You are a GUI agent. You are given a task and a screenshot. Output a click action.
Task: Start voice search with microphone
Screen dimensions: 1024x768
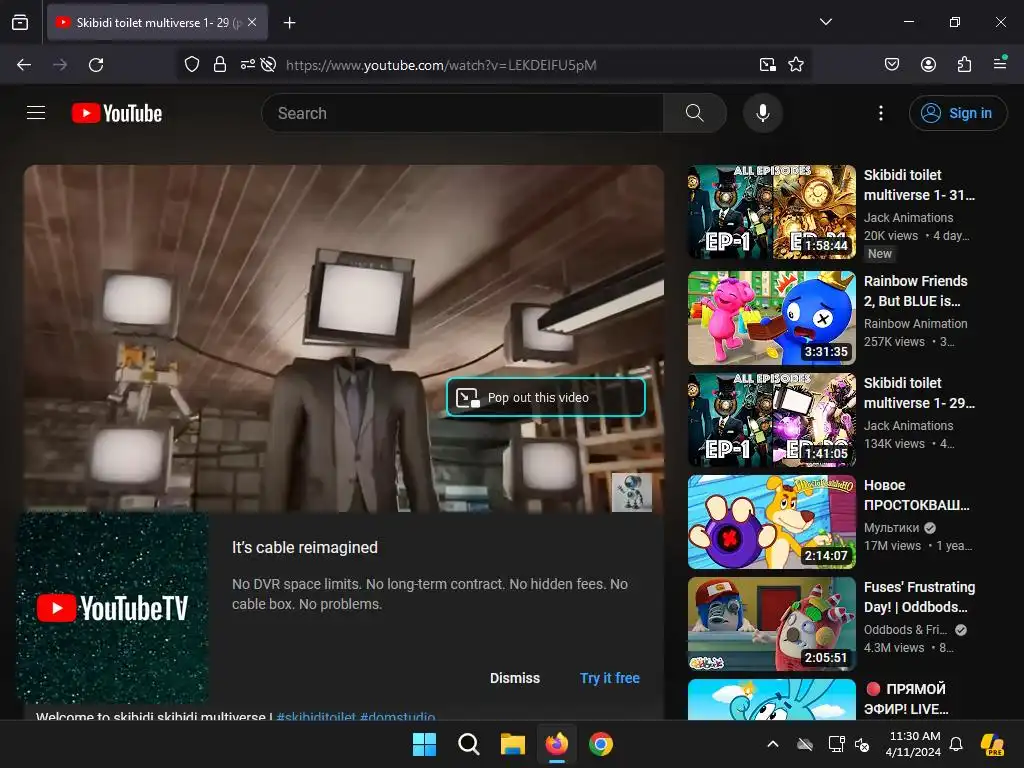[x=763, y=113]
